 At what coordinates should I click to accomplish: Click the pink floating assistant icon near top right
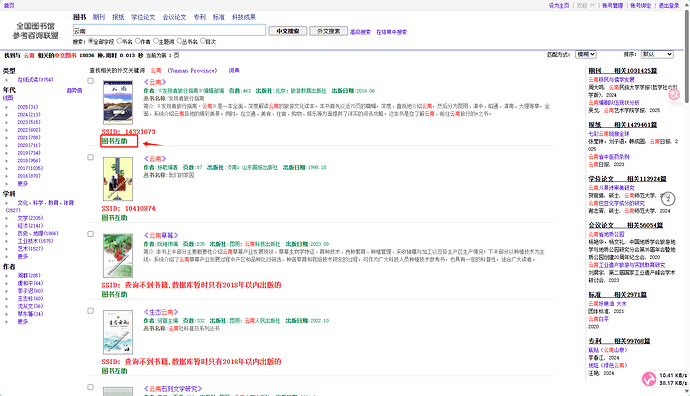click(x=674, y=95)
